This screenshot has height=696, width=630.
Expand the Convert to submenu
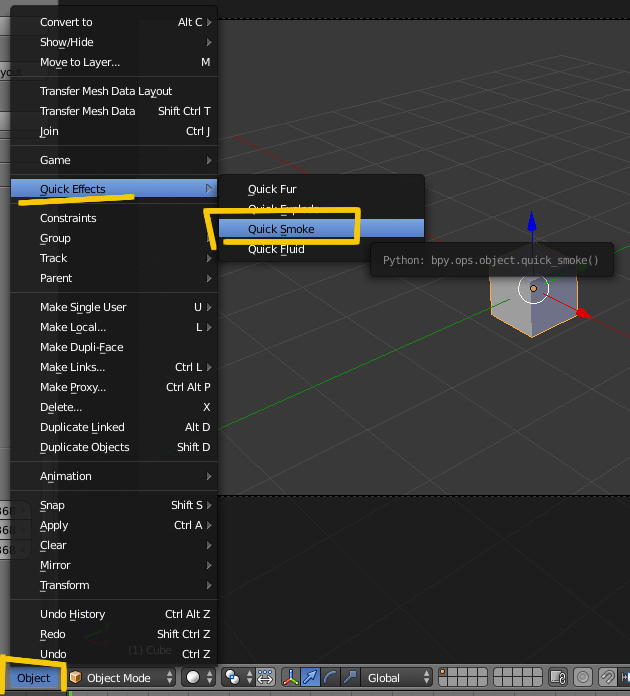[x=114, y=22]
